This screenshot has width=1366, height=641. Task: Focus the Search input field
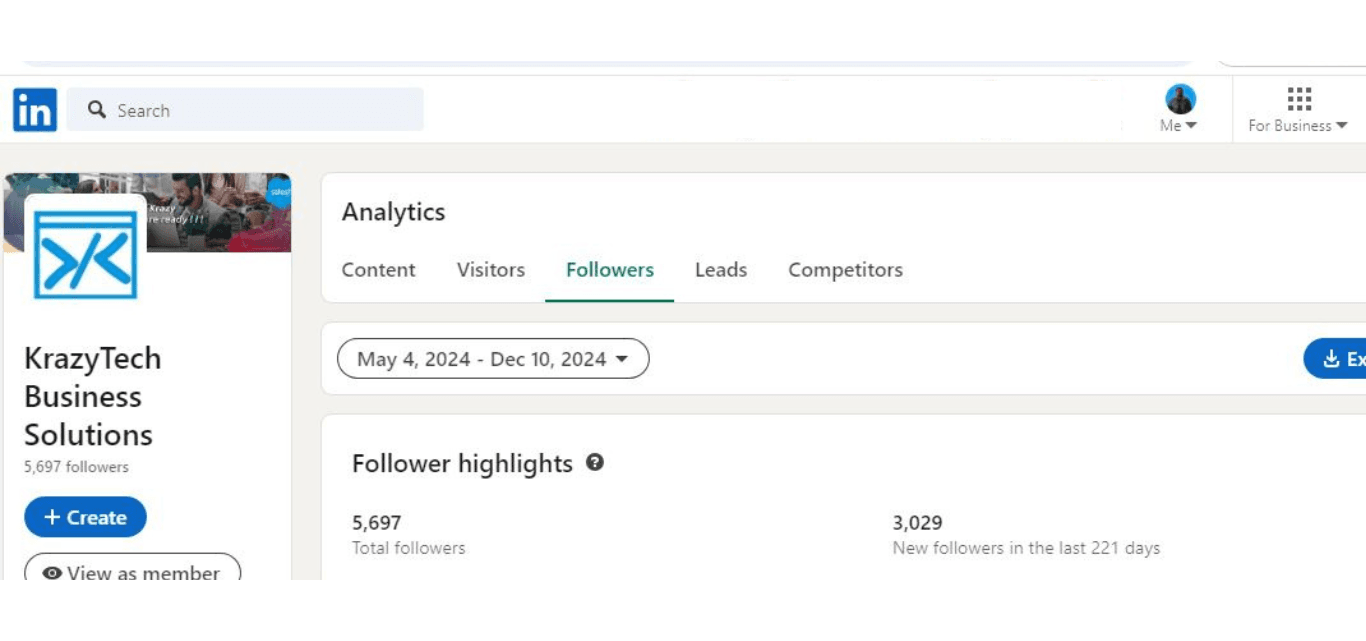[245, 110]
